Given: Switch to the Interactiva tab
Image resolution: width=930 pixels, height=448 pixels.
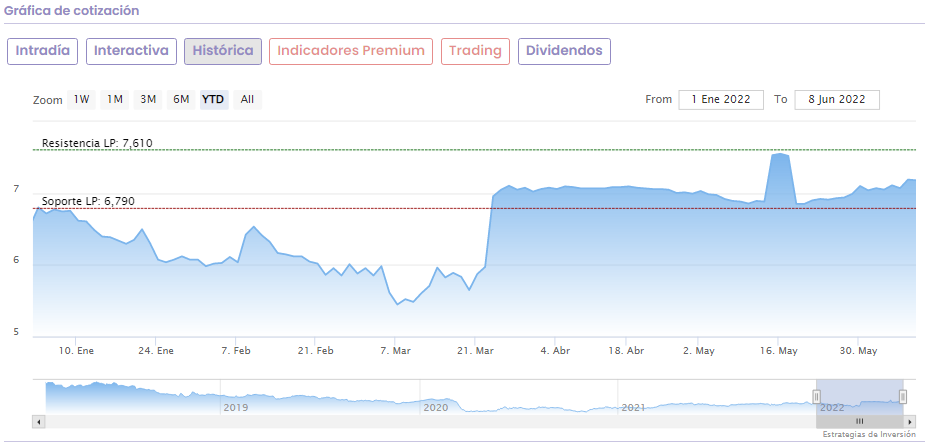Looking at the screenshot, I should (132, 51).
